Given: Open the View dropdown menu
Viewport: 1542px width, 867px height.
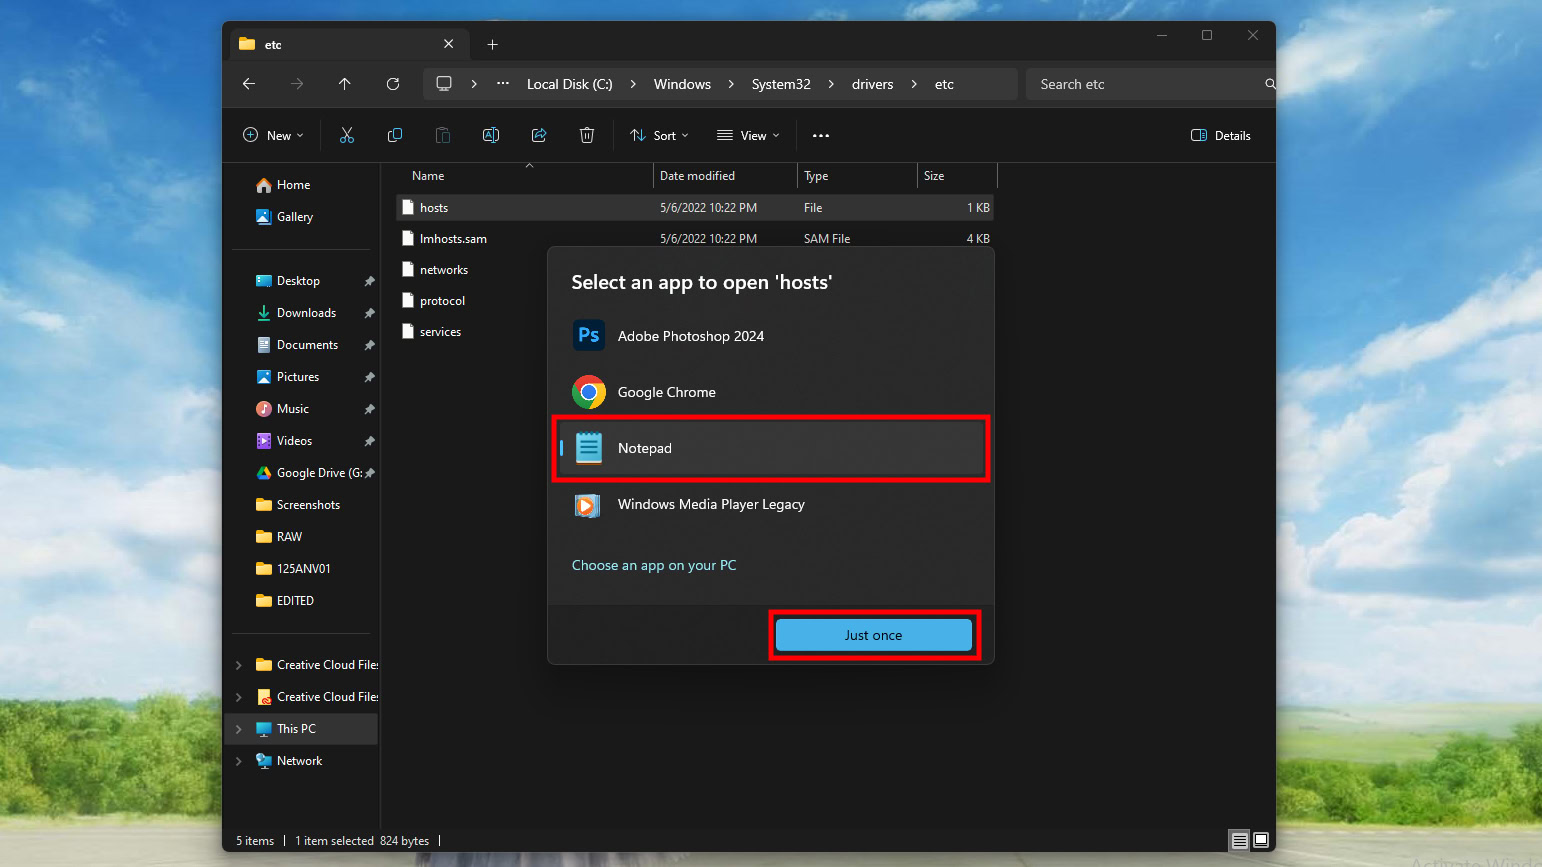Looking at the screenshot, I should 748,136.
